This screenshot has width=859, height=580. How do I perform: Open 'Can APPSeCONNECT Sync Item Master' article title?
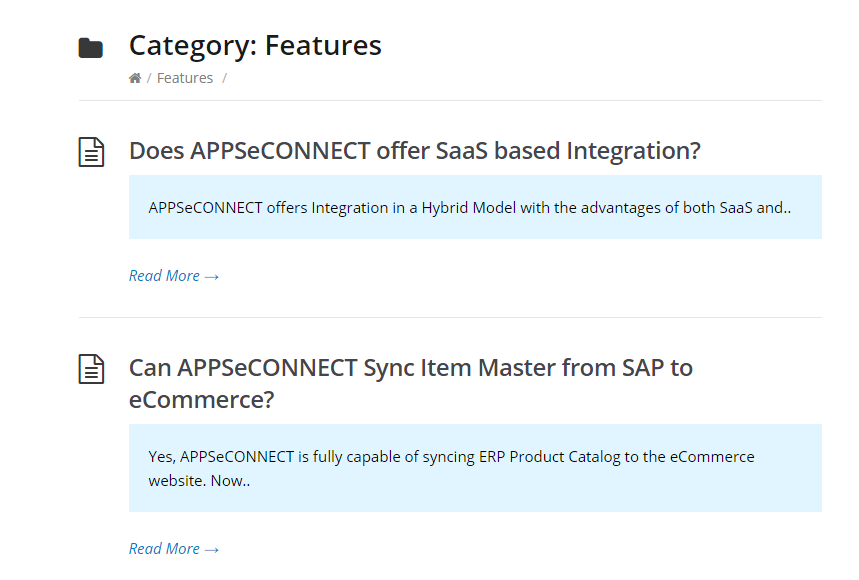(x=411, y=383)
